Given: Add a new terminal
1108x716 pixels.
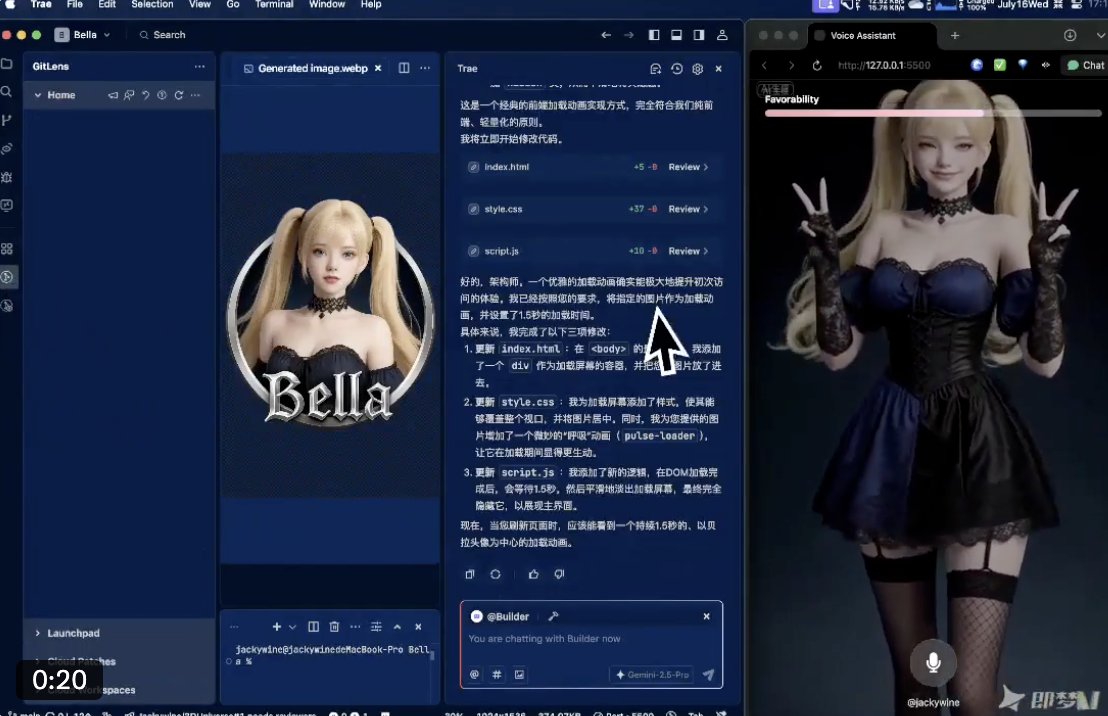Looking at the screenshot, I should coord(276,627).
